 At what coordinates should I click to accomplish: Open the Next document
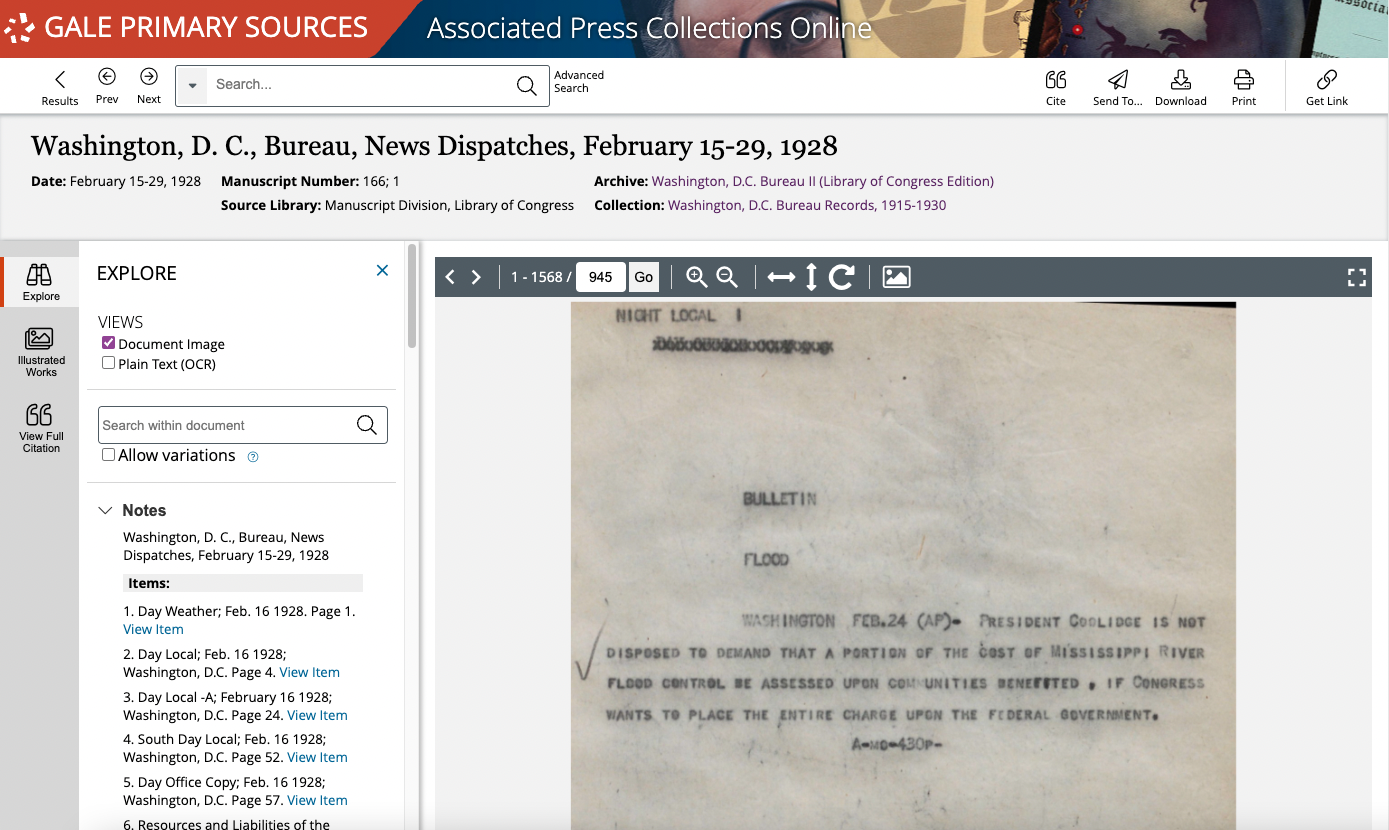click(x=149, y=86)
